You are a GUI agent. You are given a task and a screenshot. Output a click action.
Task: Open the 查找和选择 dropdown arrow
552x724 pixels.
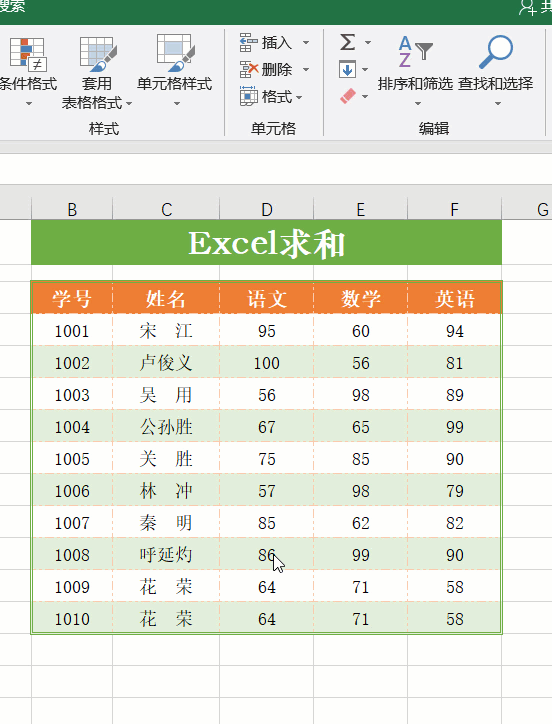(498, 103)
